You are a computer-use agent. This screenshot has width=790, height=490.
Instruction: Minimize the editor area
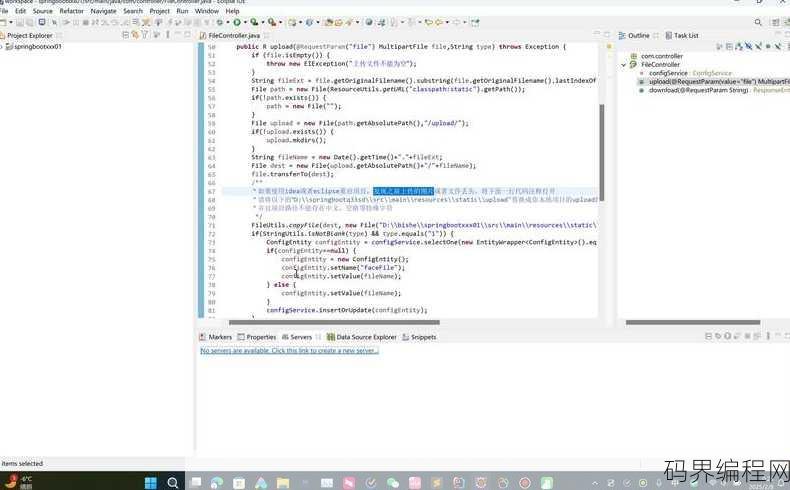coord(597,34)
